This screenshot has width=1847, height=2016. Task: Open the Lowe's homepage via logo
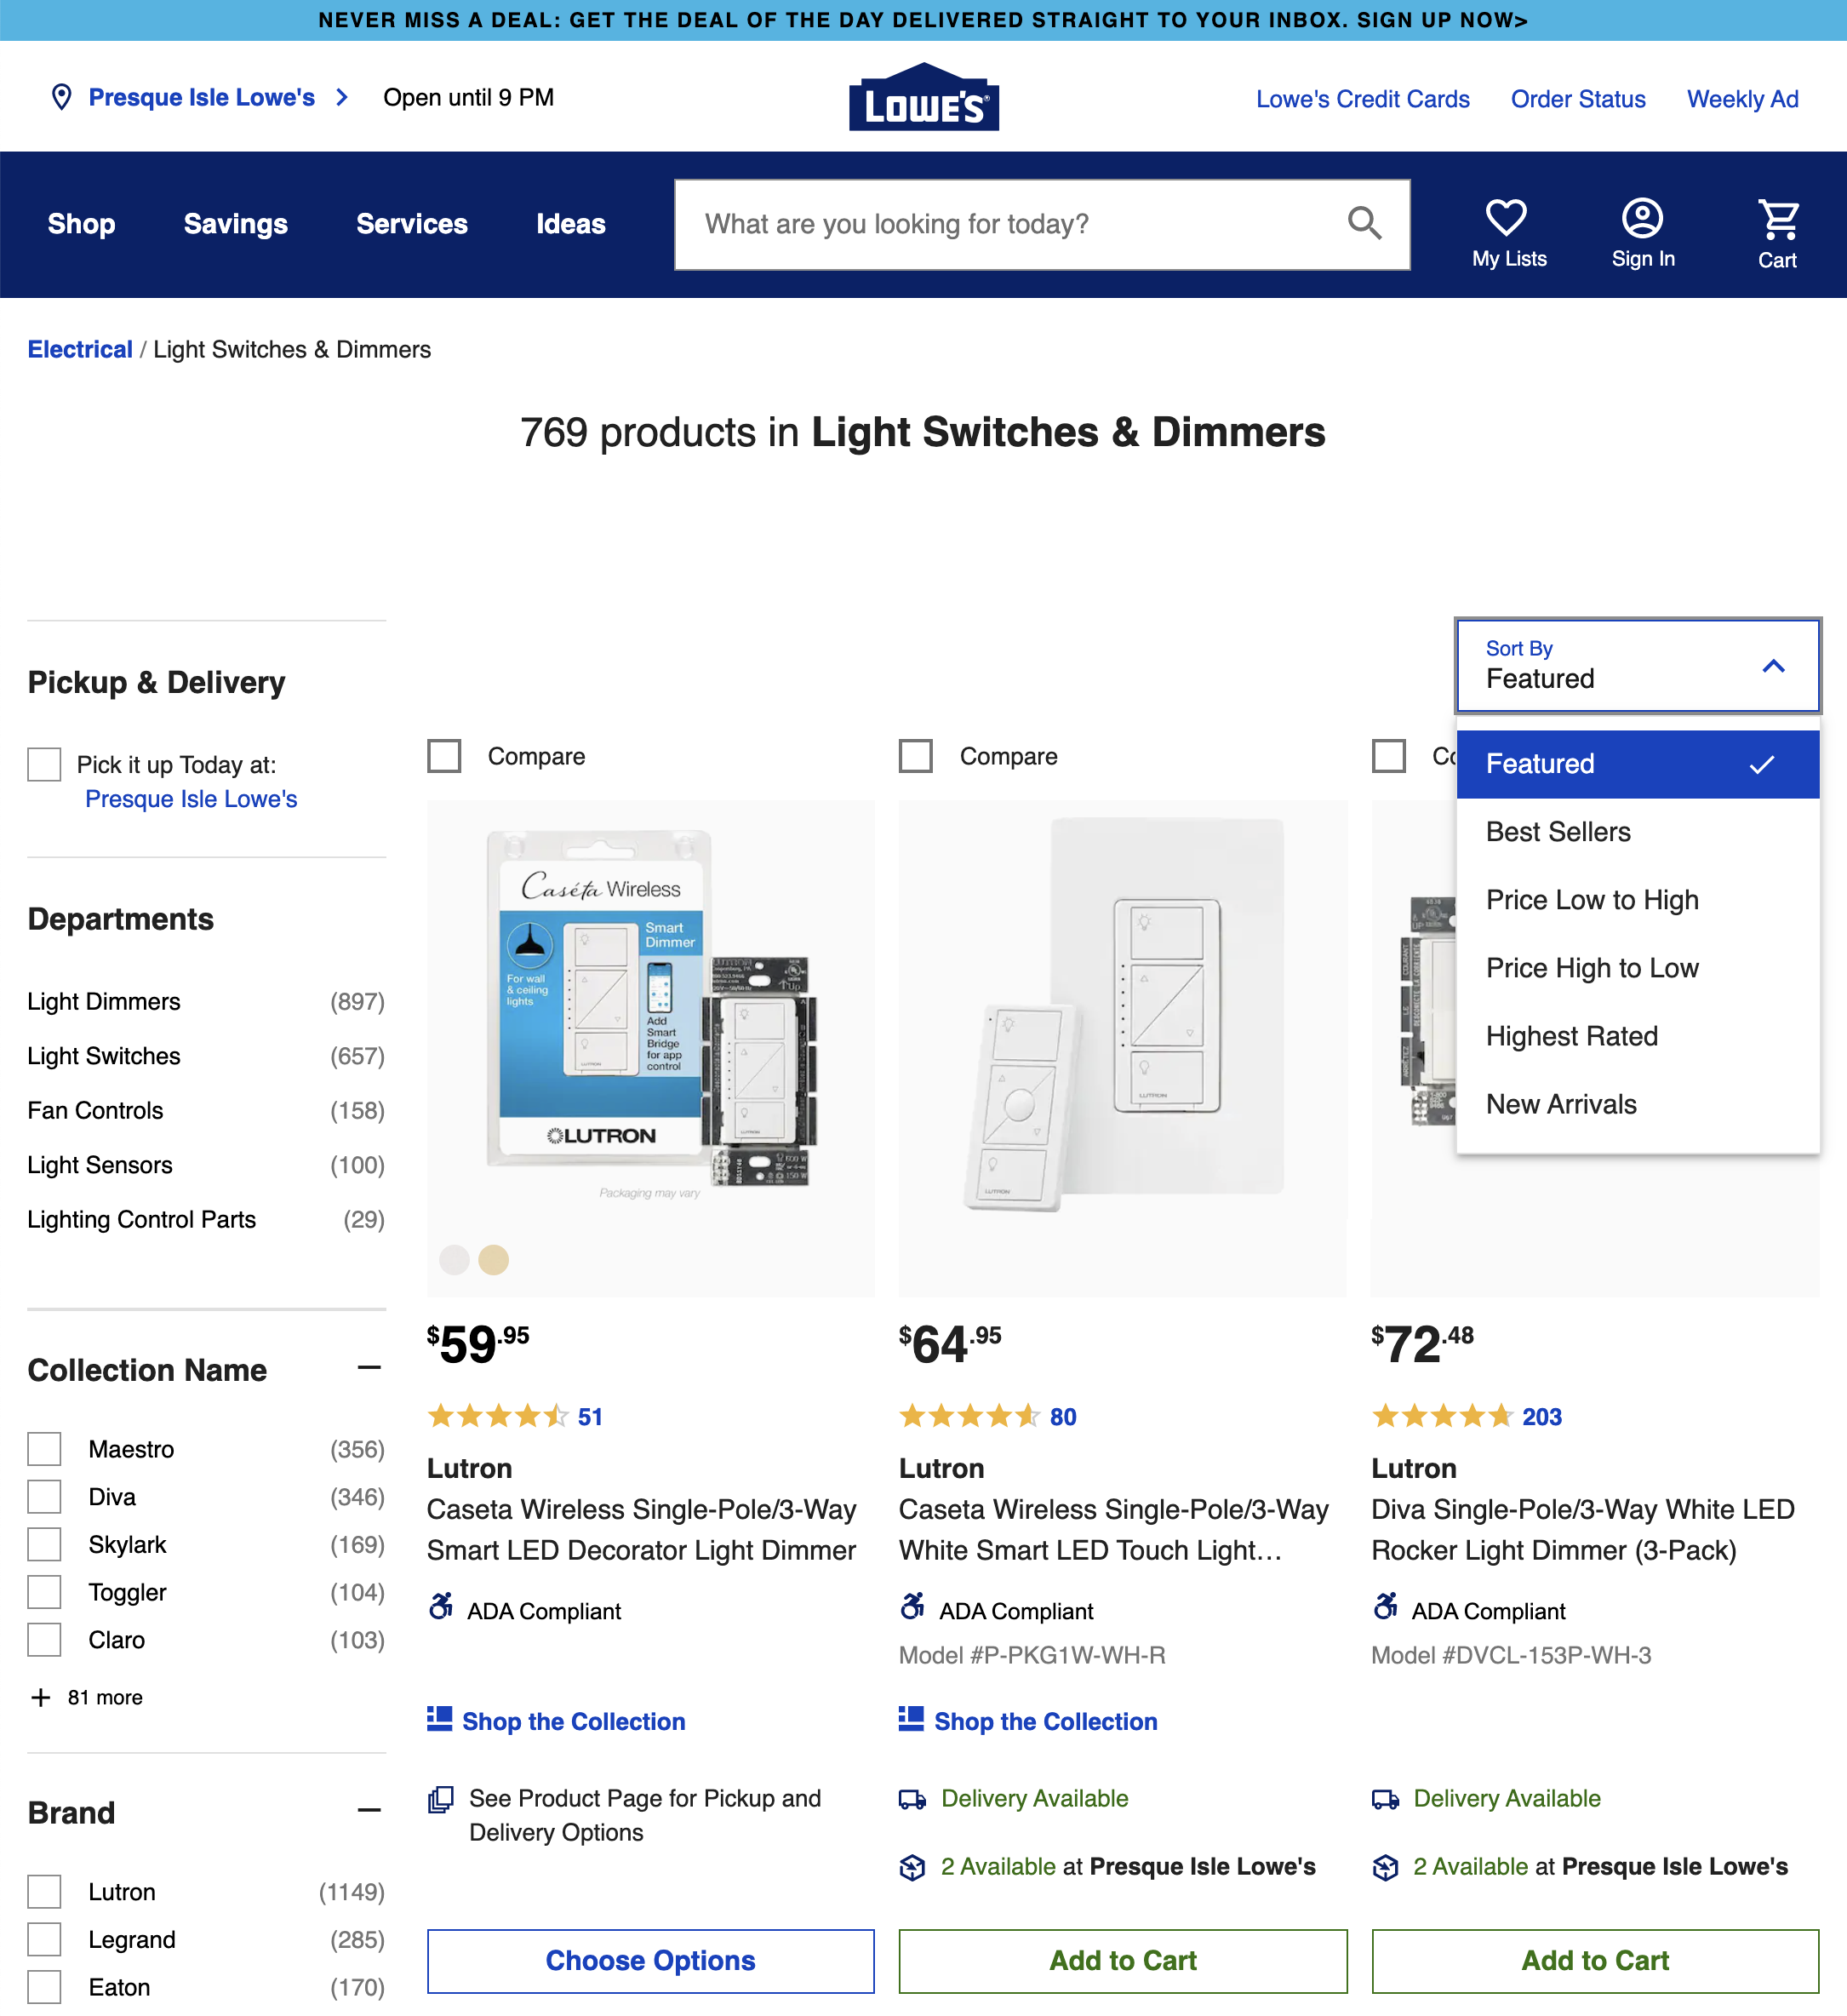click(923, 96)
